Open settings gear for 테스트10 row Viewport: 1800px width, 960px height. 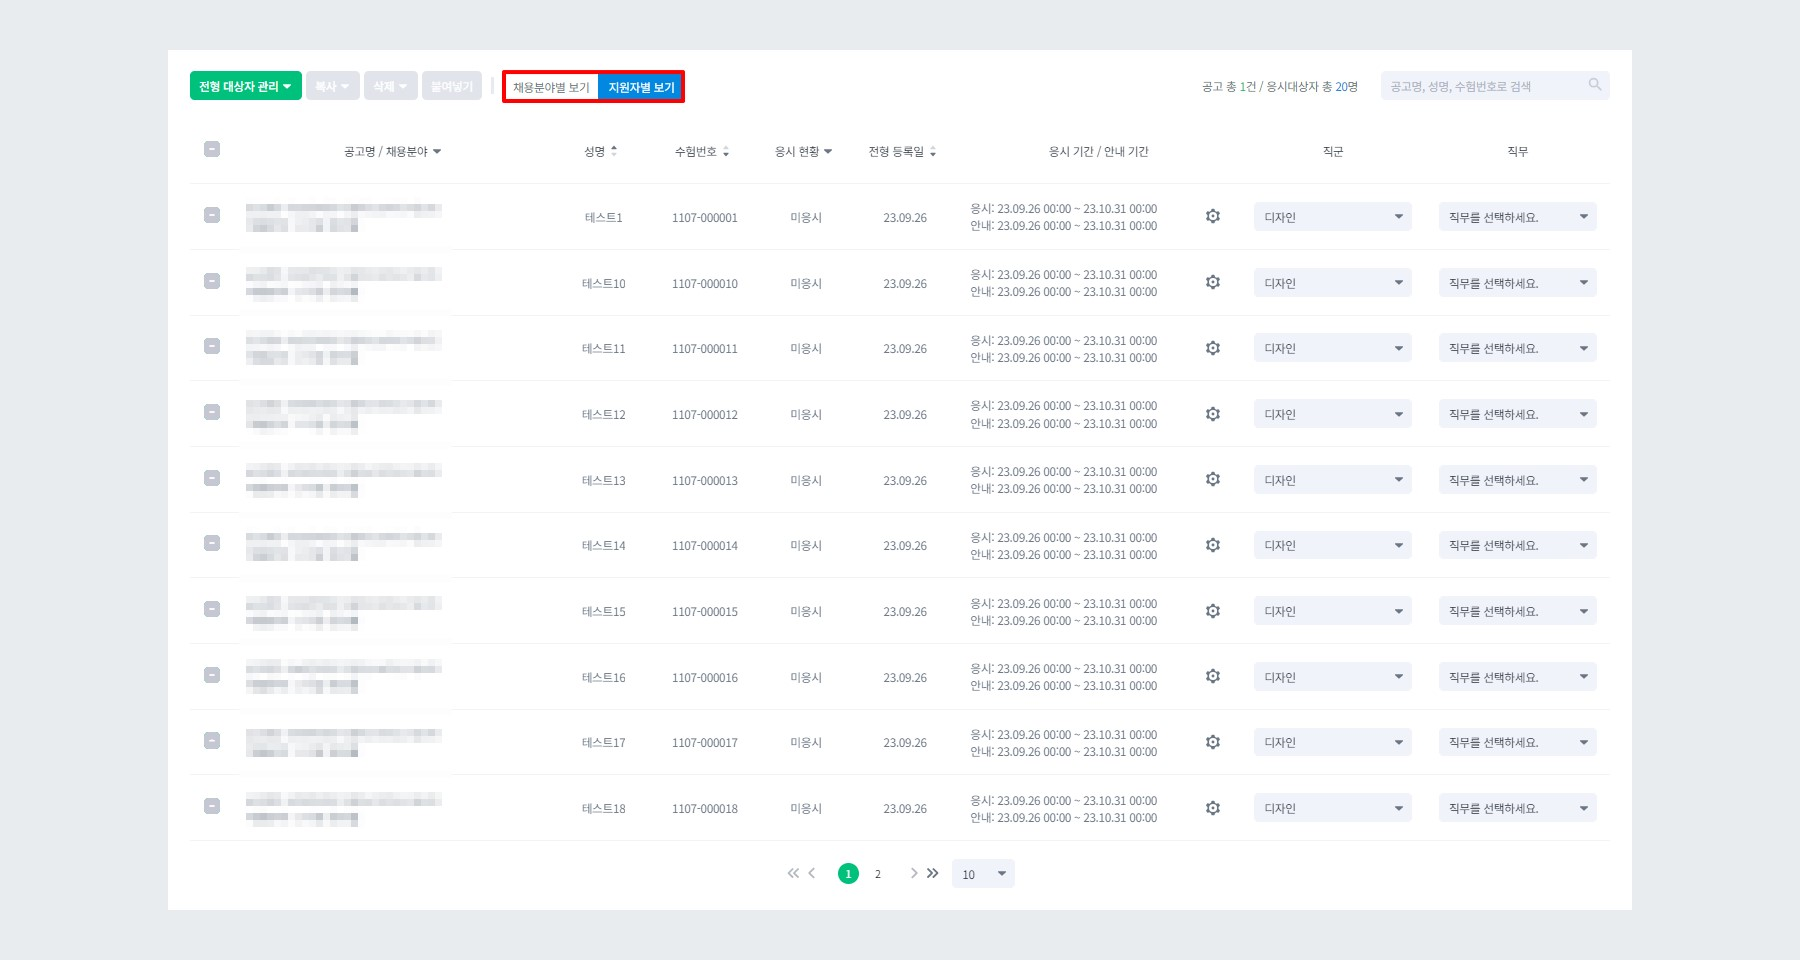[1213, 282]
